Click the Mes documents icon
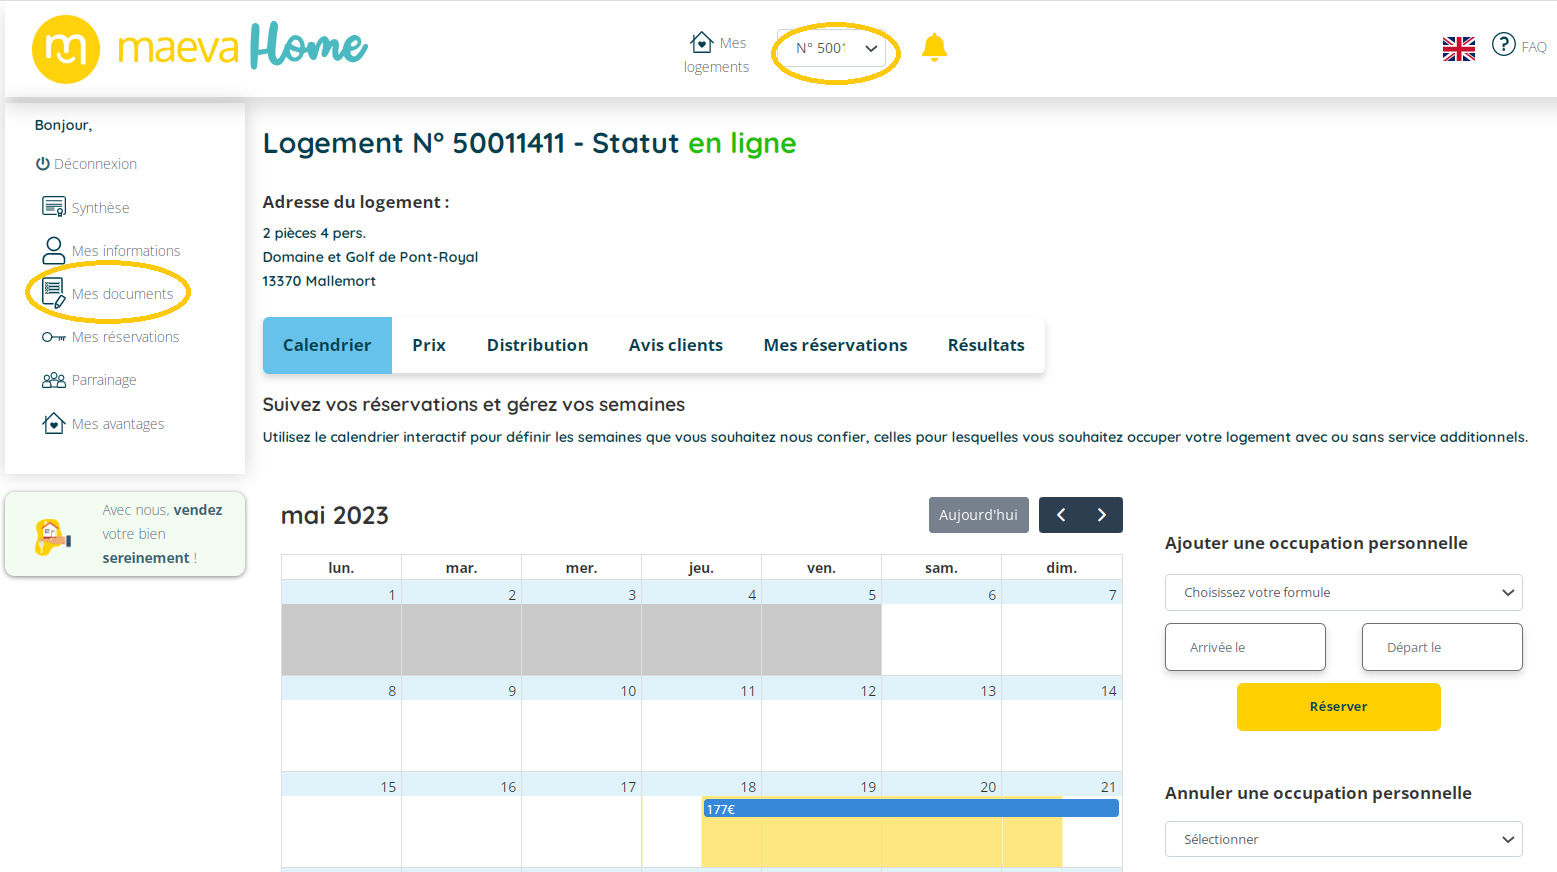The height and width of the screenshot is (872, 1557). [53, 293]
